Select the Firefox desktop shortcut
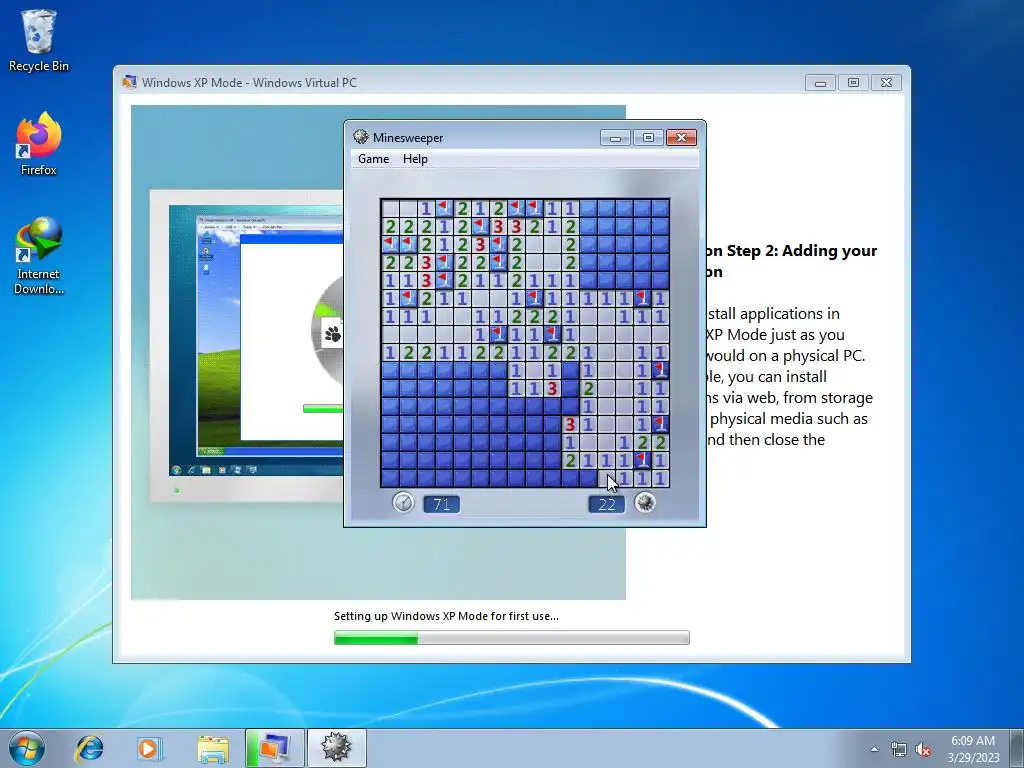Viewport: 1024px width, 768px height. (39, 144)
